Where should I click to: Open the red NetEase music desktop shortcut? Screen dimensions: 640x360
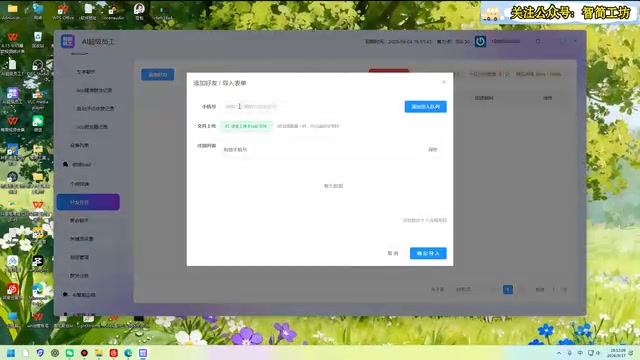pos(12,291)
